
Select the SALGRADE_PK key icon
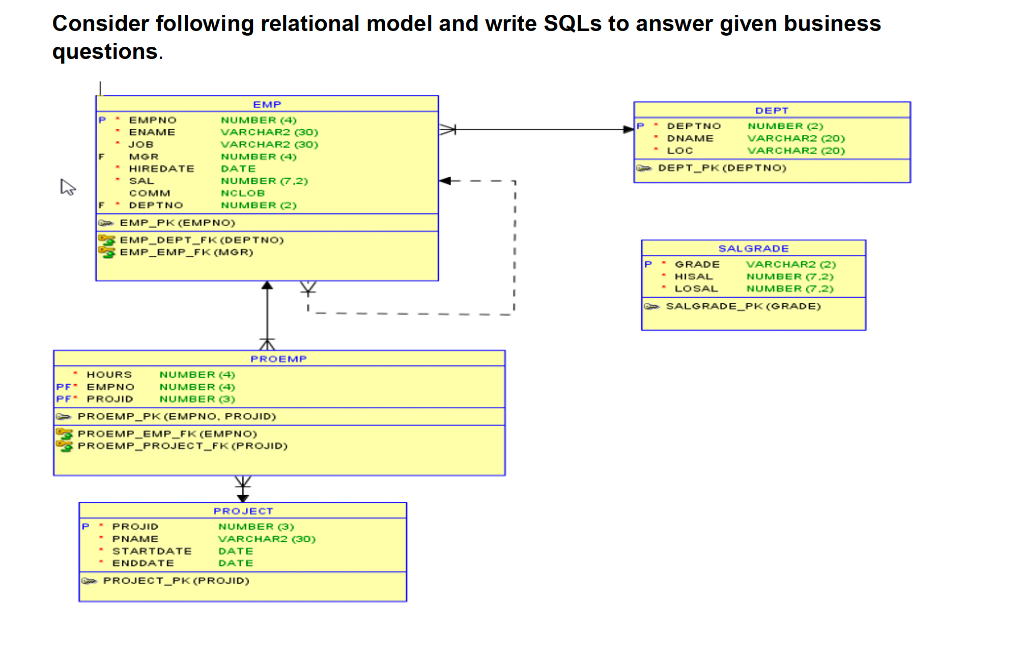[651, 306]
